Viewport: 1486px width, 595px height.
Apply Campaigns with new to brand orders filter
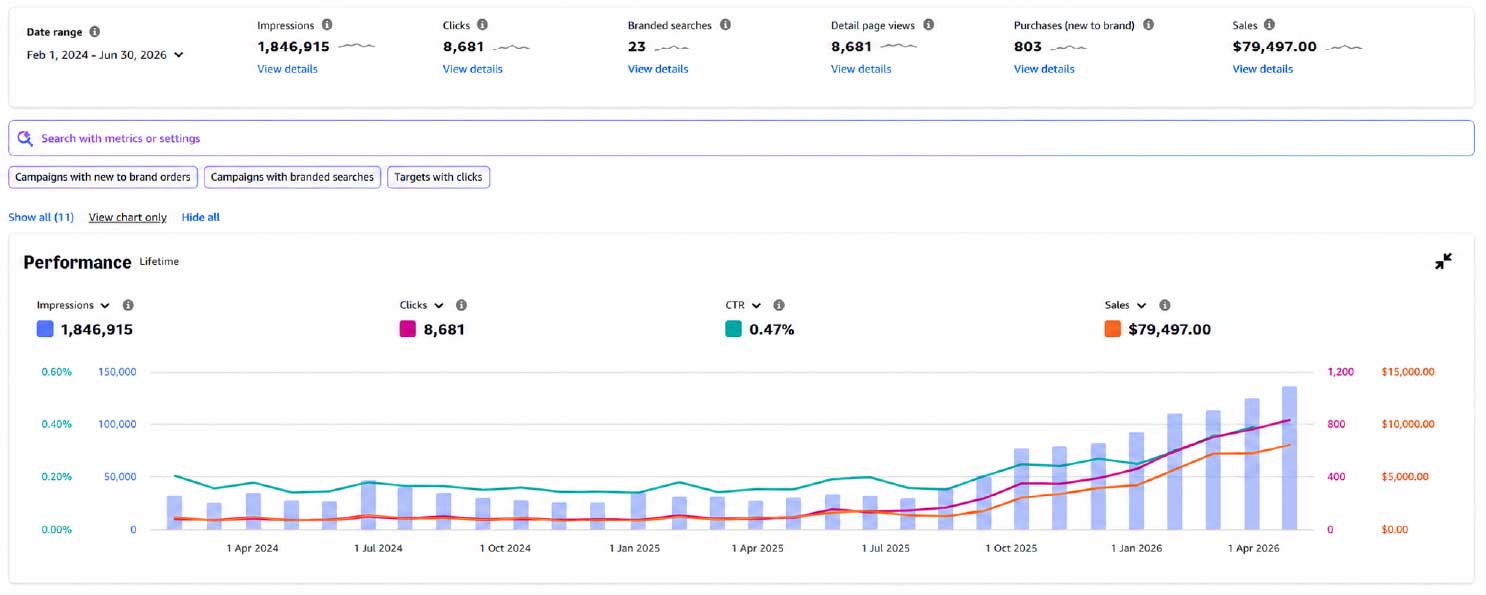[103, 177]
